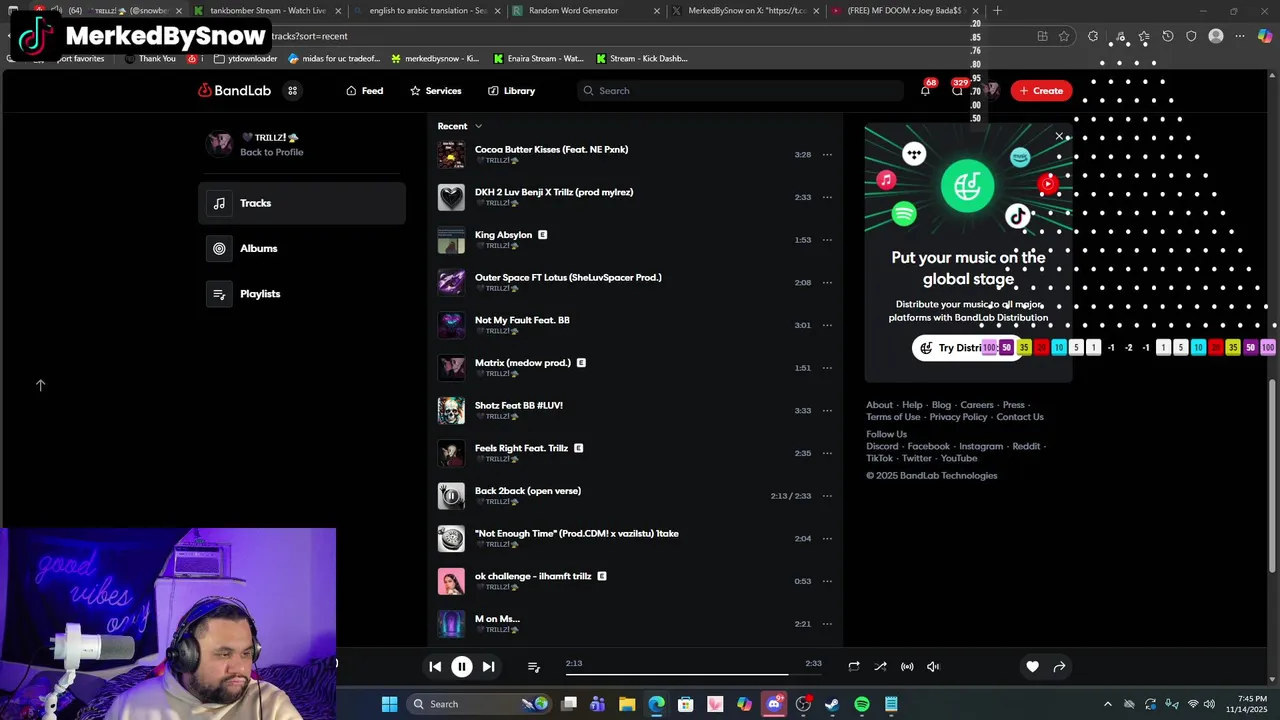Screen dimensions: 1280x720
Task: Share the current track
Action: click(x=1059, y=667)
